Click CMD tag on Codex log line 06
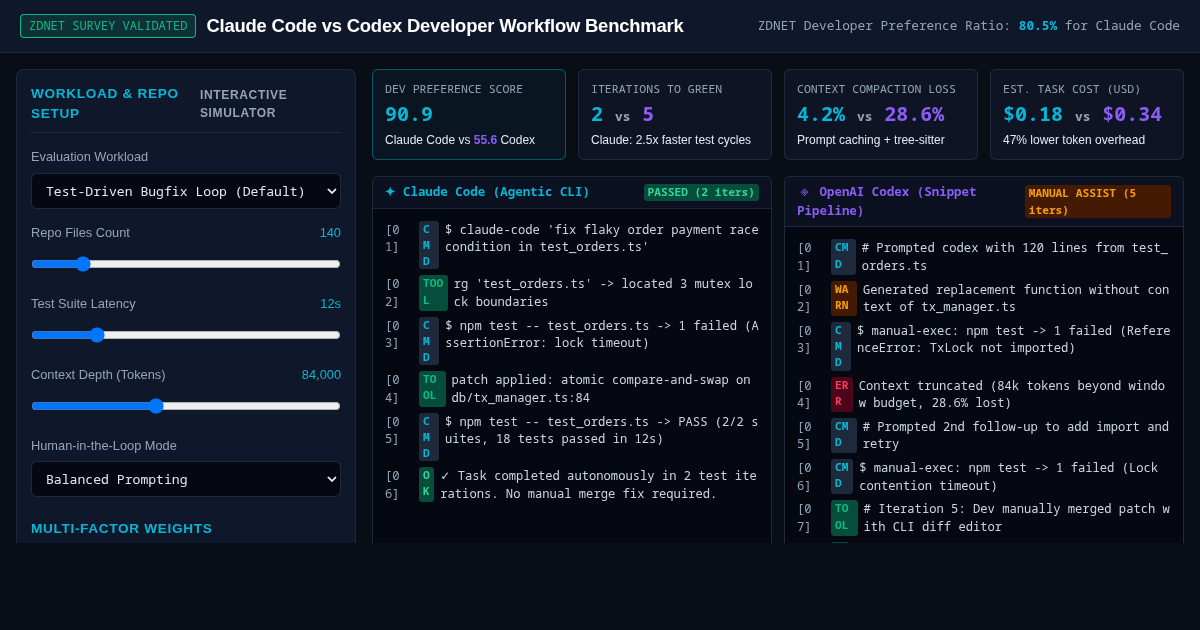This screenshot has width=1200, height=630. [x=842, y=476]
